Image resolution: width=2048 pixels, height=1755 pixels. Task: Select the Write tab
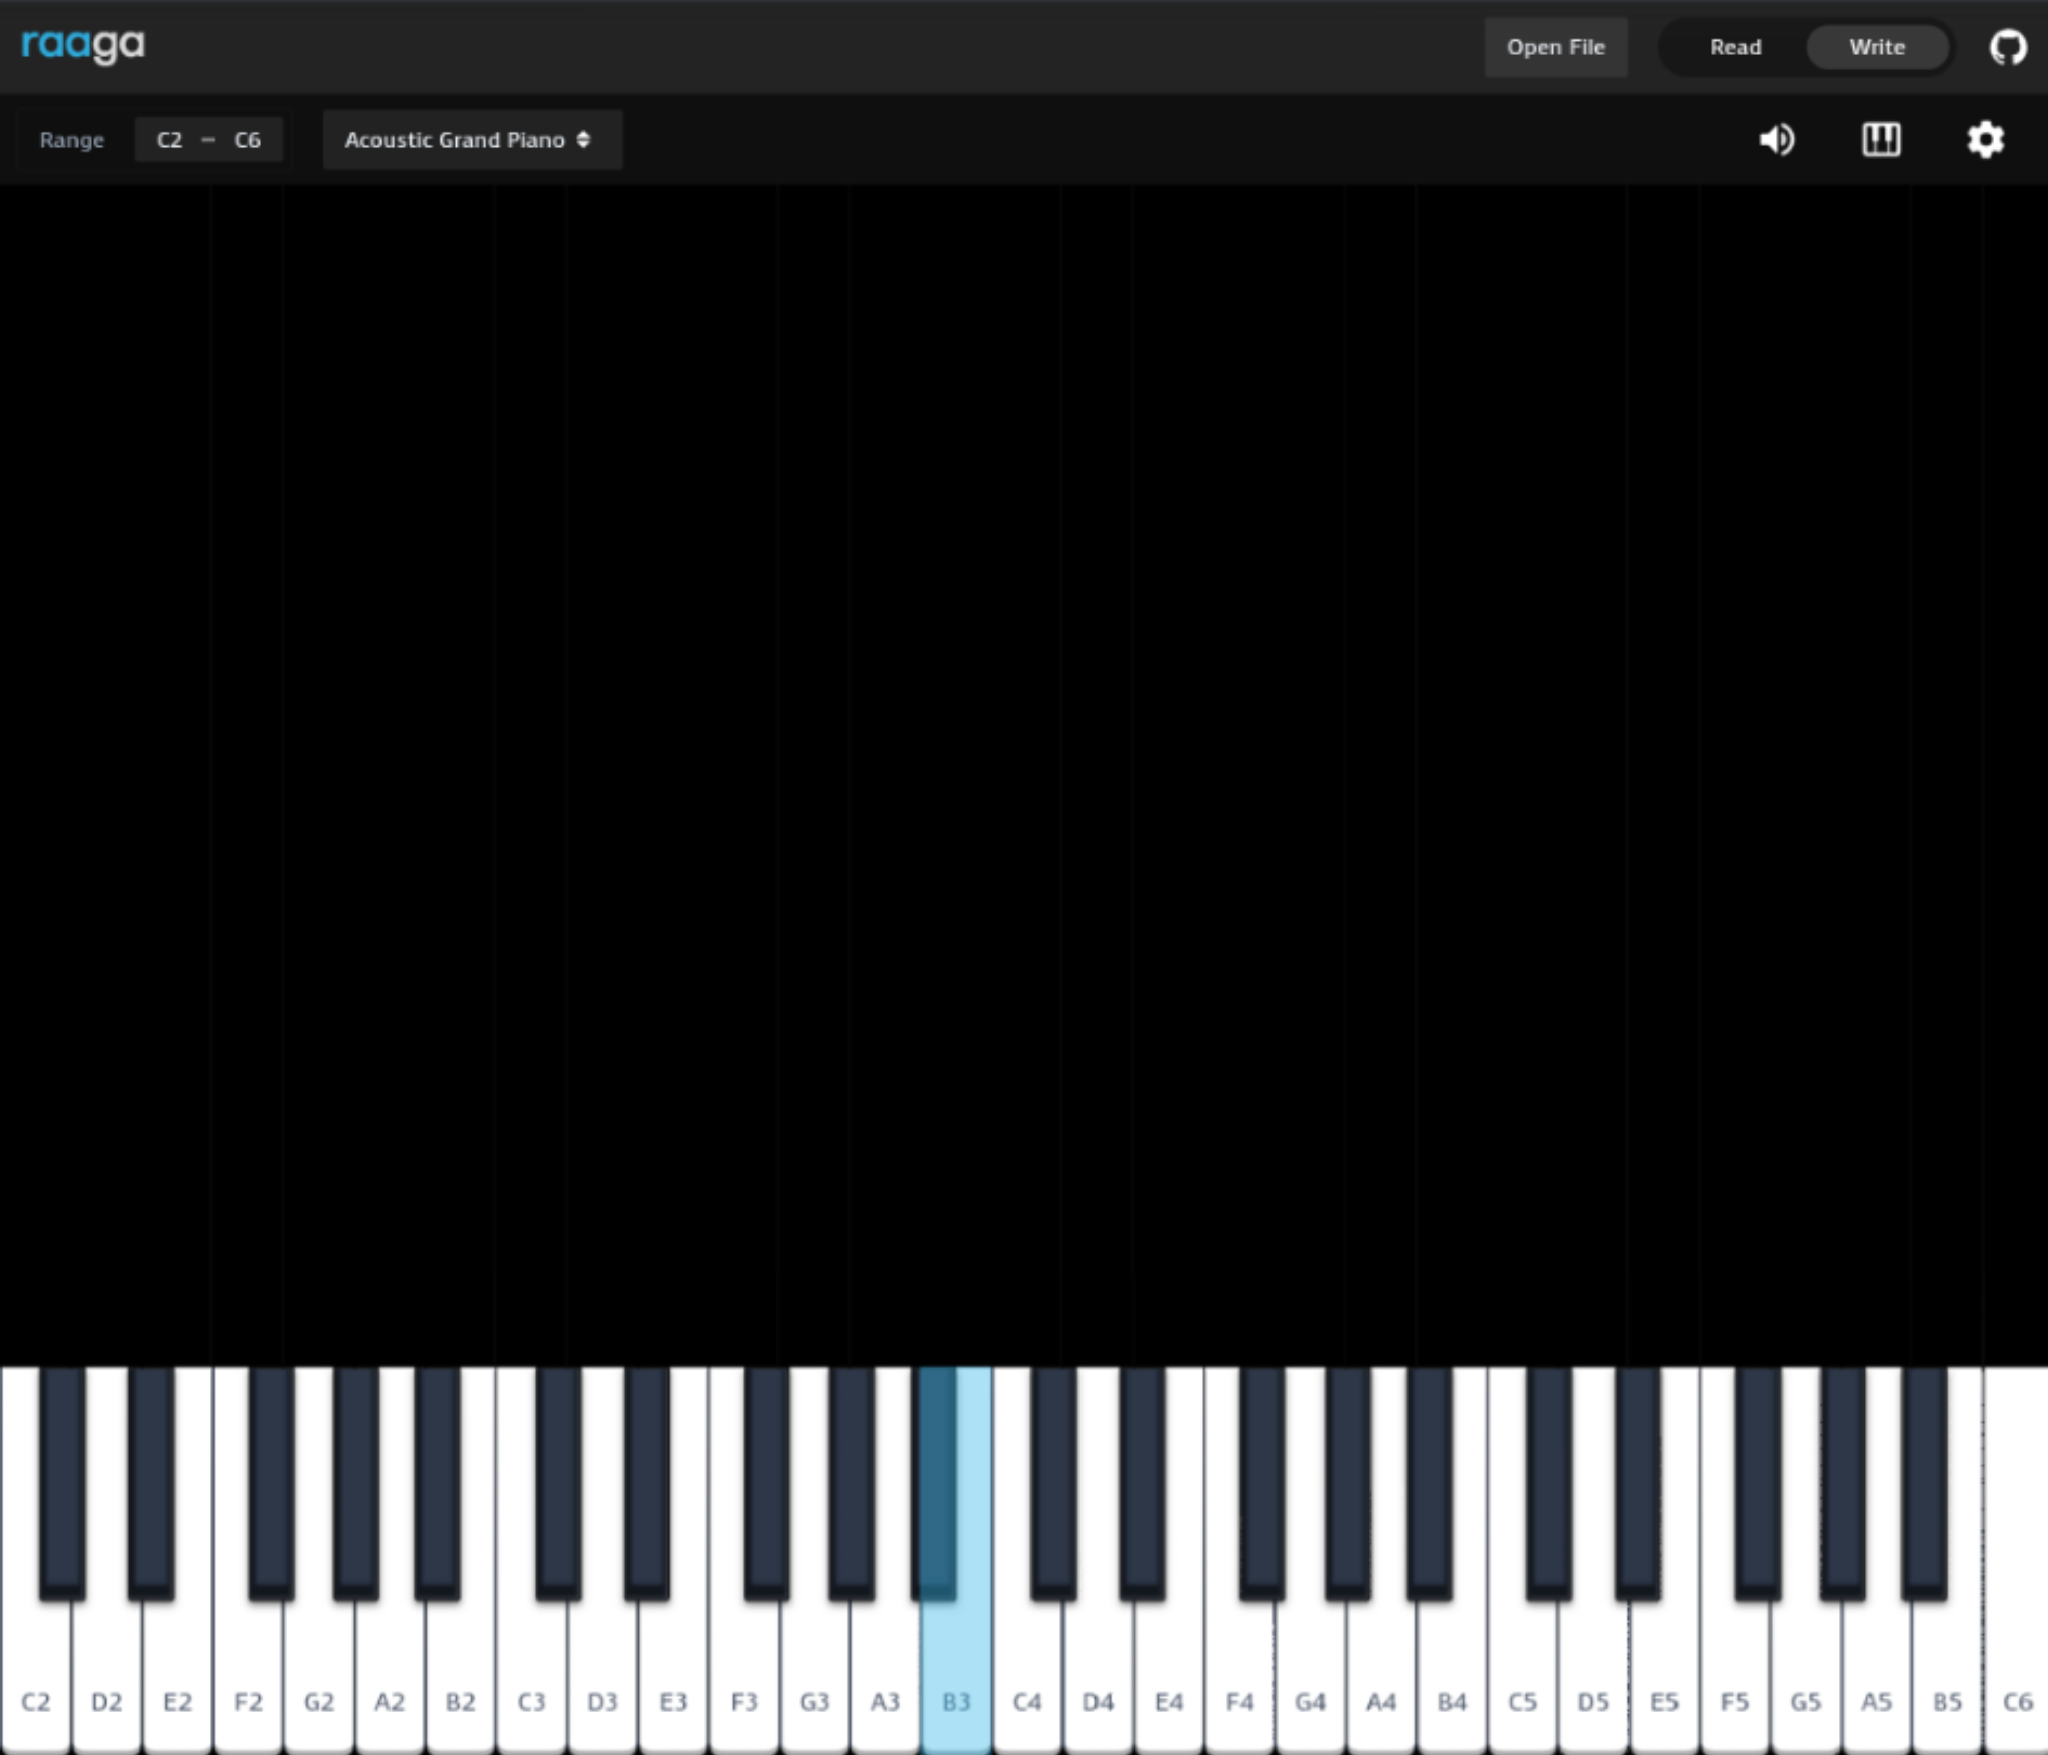coord(1877,46)
